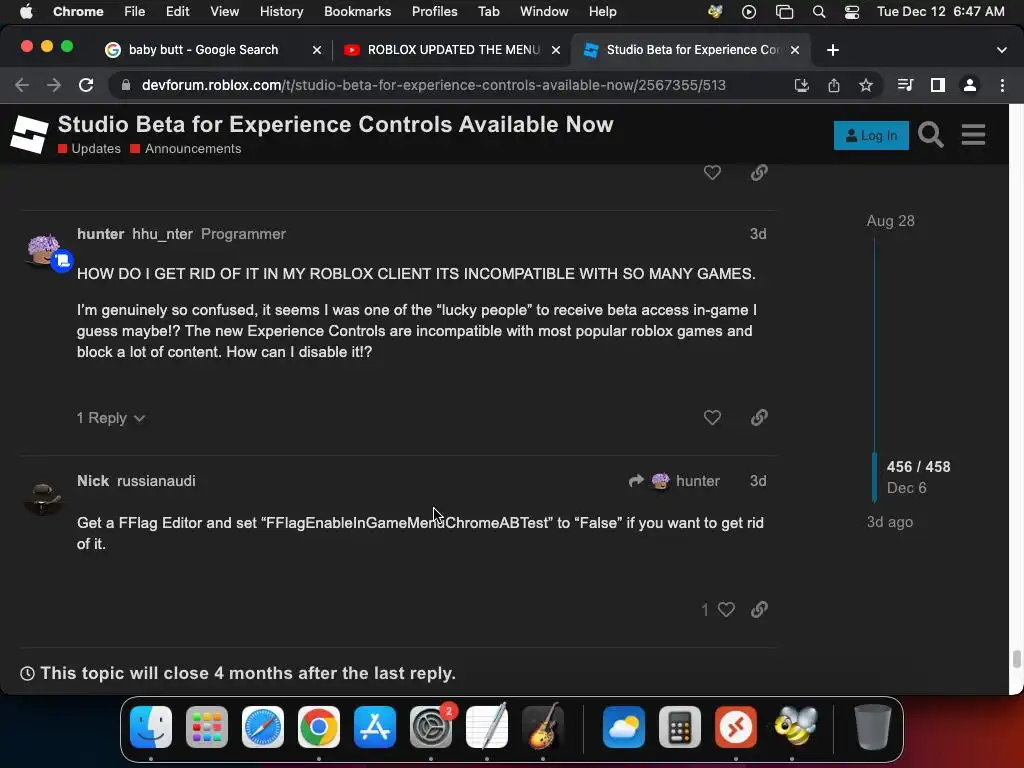Screen dimensions: 1024x768
Task: Open the Announcements category link
Action: [186, 149]
